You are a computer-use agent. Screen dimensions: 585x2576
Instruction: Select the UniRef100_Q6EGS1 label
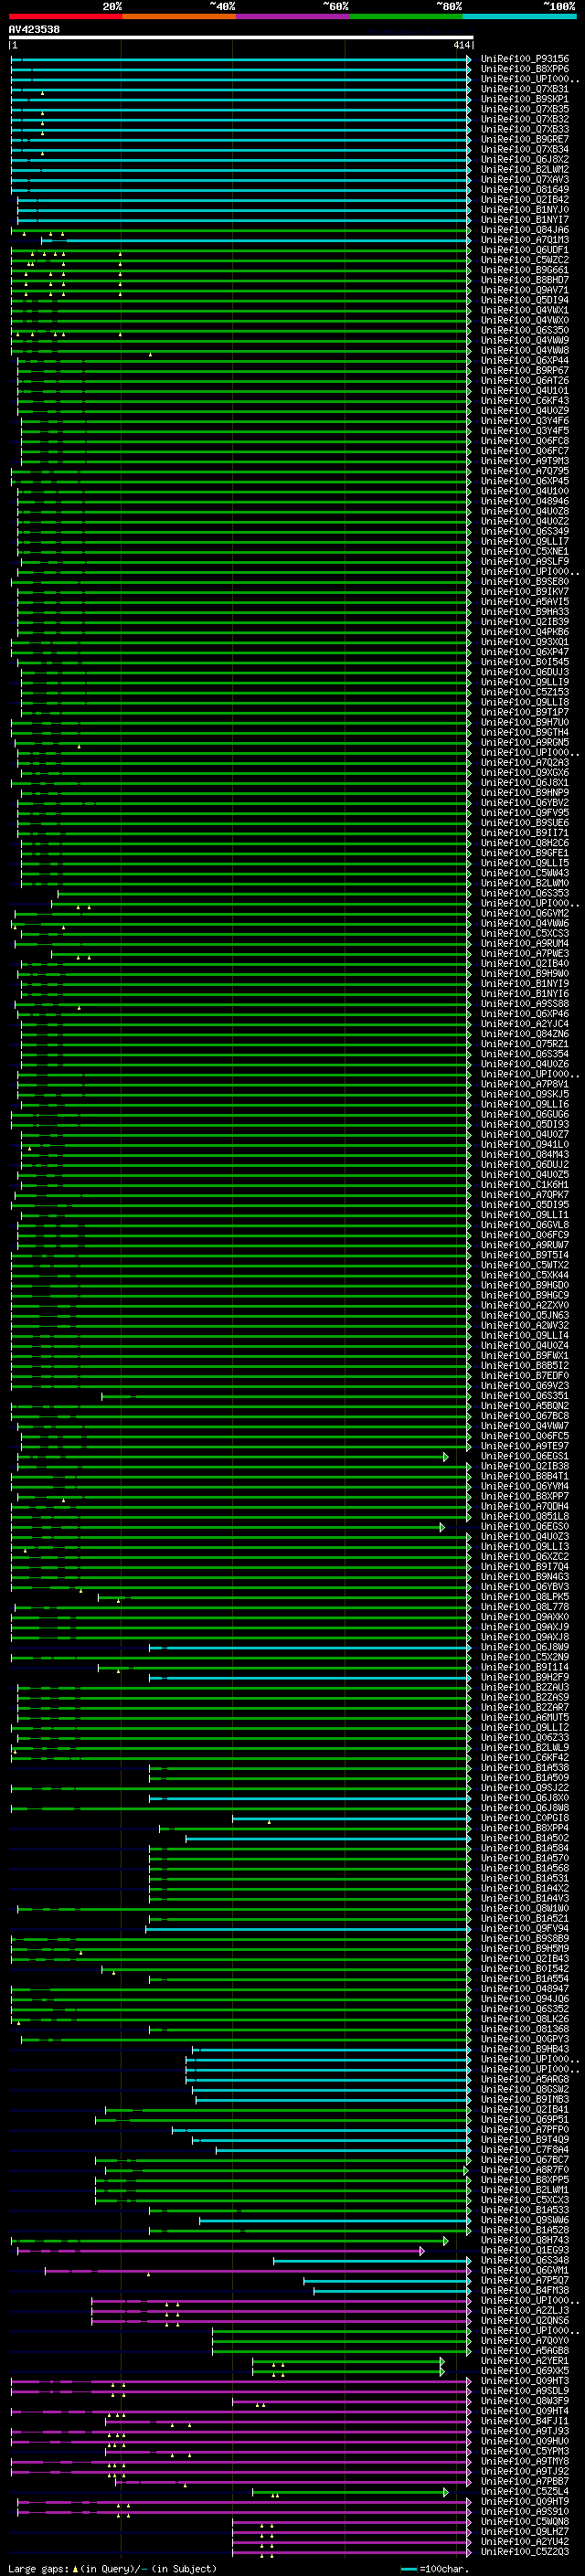coord(524,1457)
